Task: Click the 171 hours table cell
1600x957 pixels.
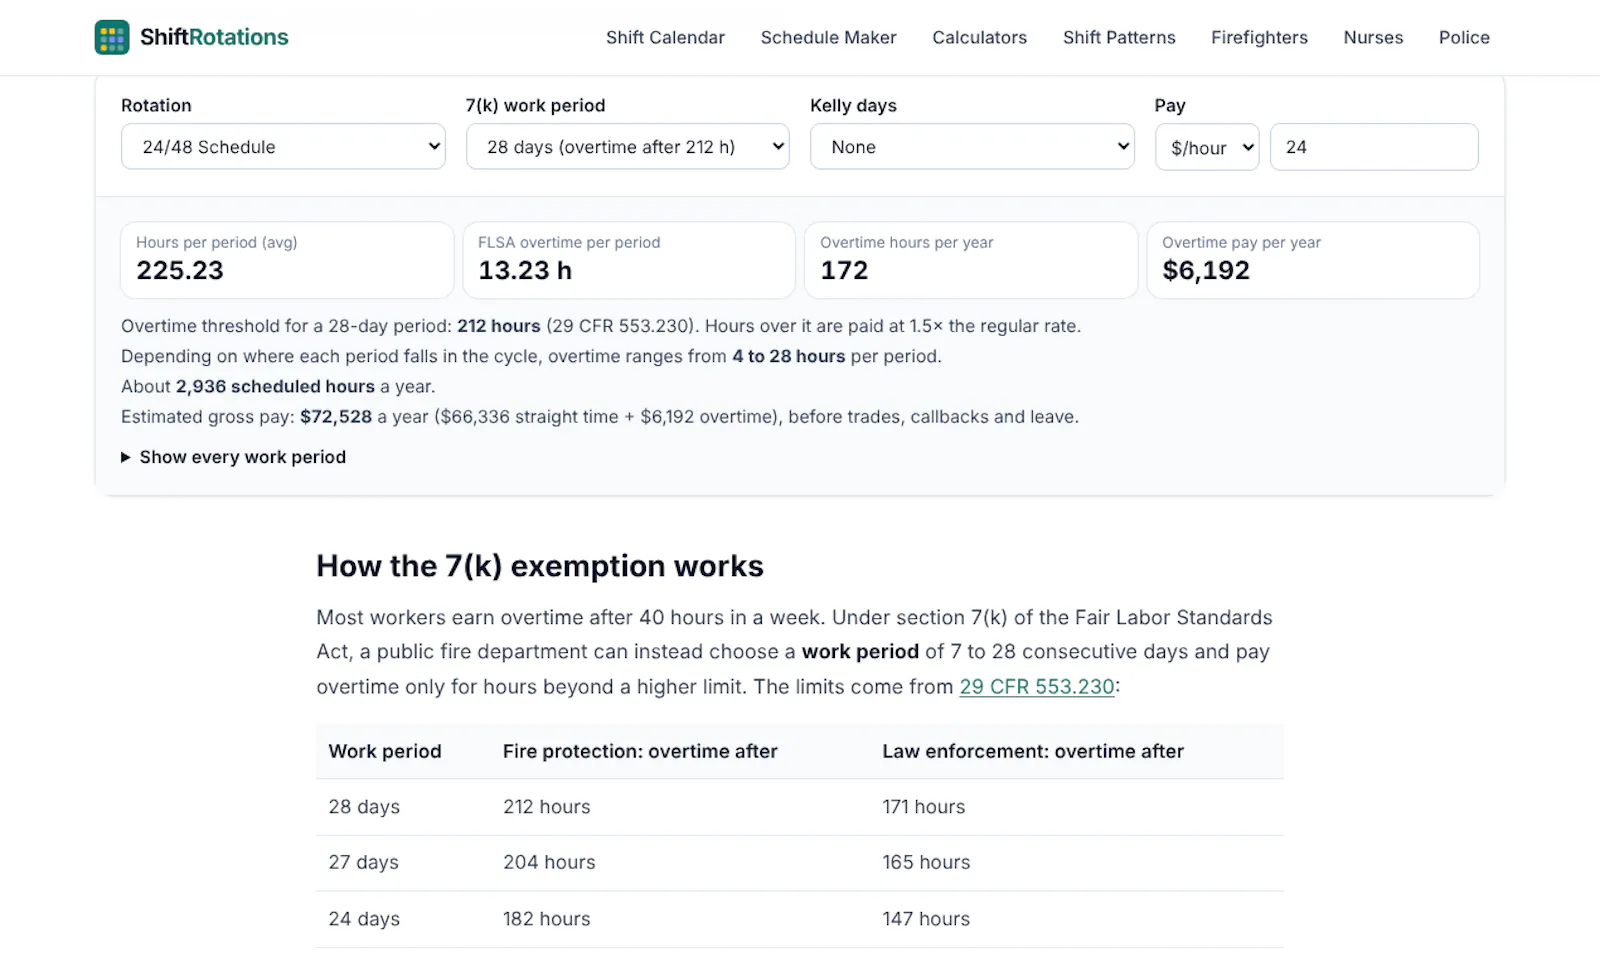Action: pyautogui.click(x=924, y=807)
